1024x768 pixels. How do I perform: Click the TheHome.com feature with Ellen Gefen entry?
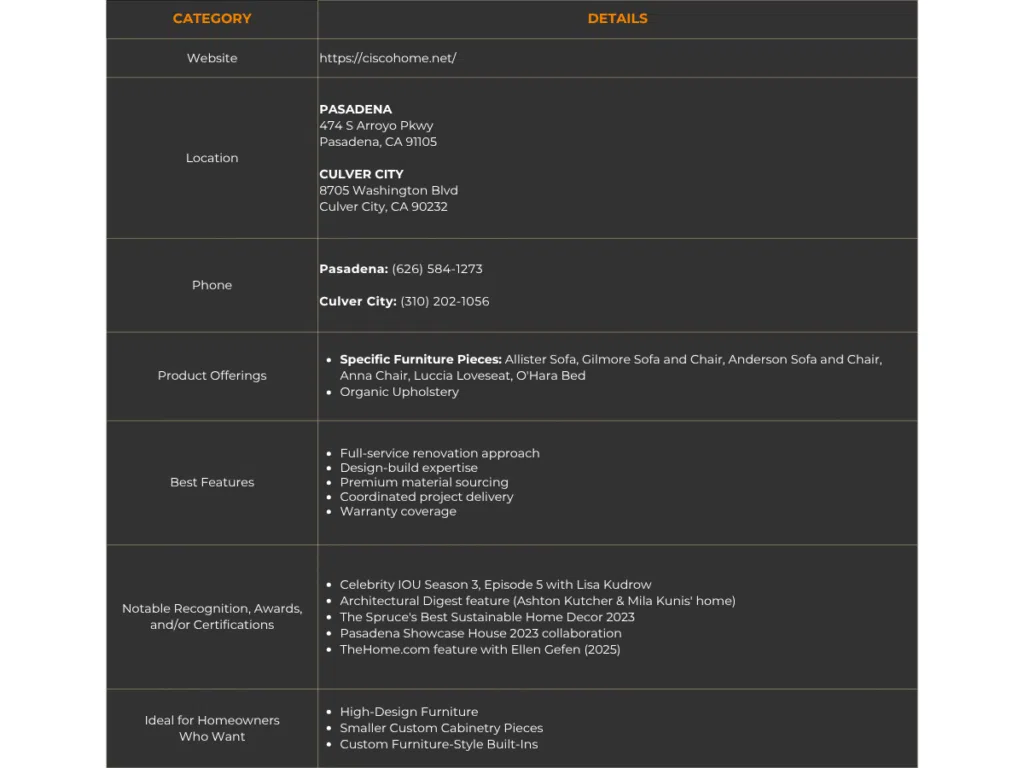[480, 649]
